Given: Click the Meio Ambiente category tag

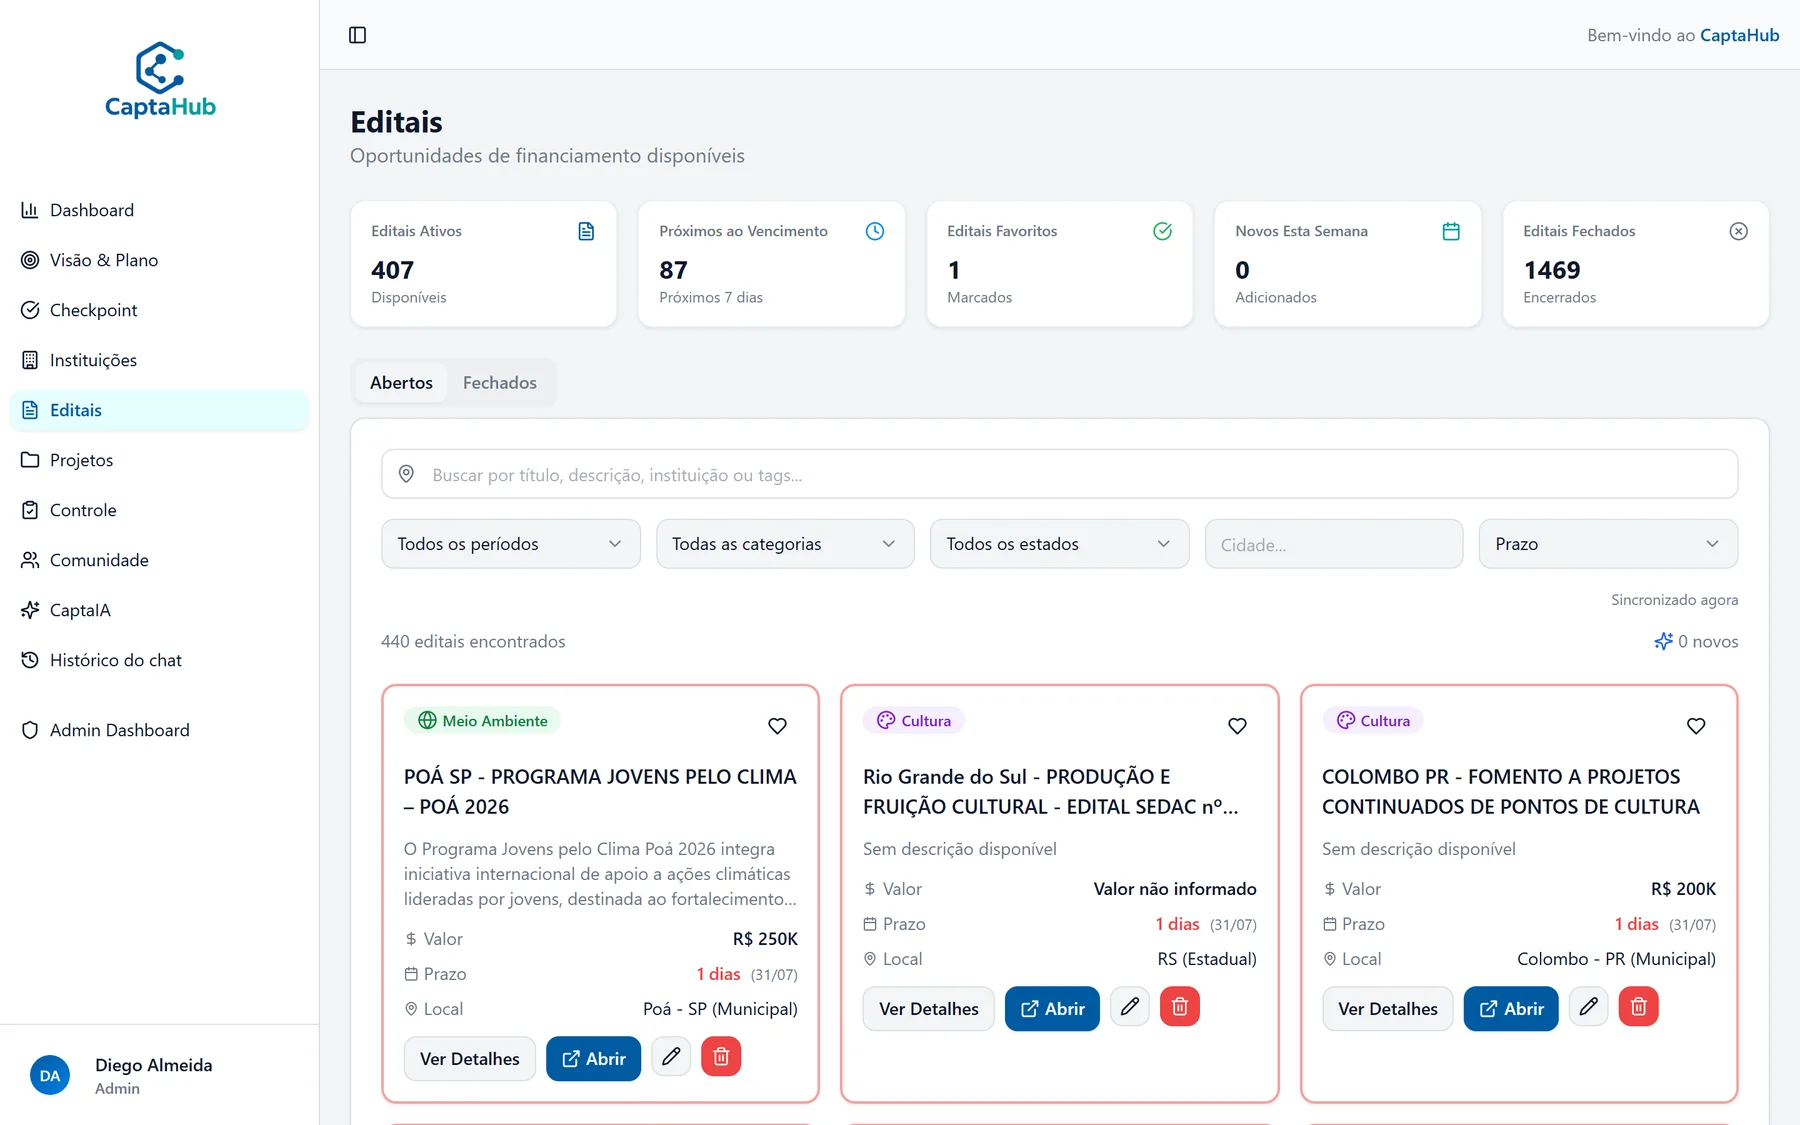Looking at the screenshot, I should (x=482, y=721).
